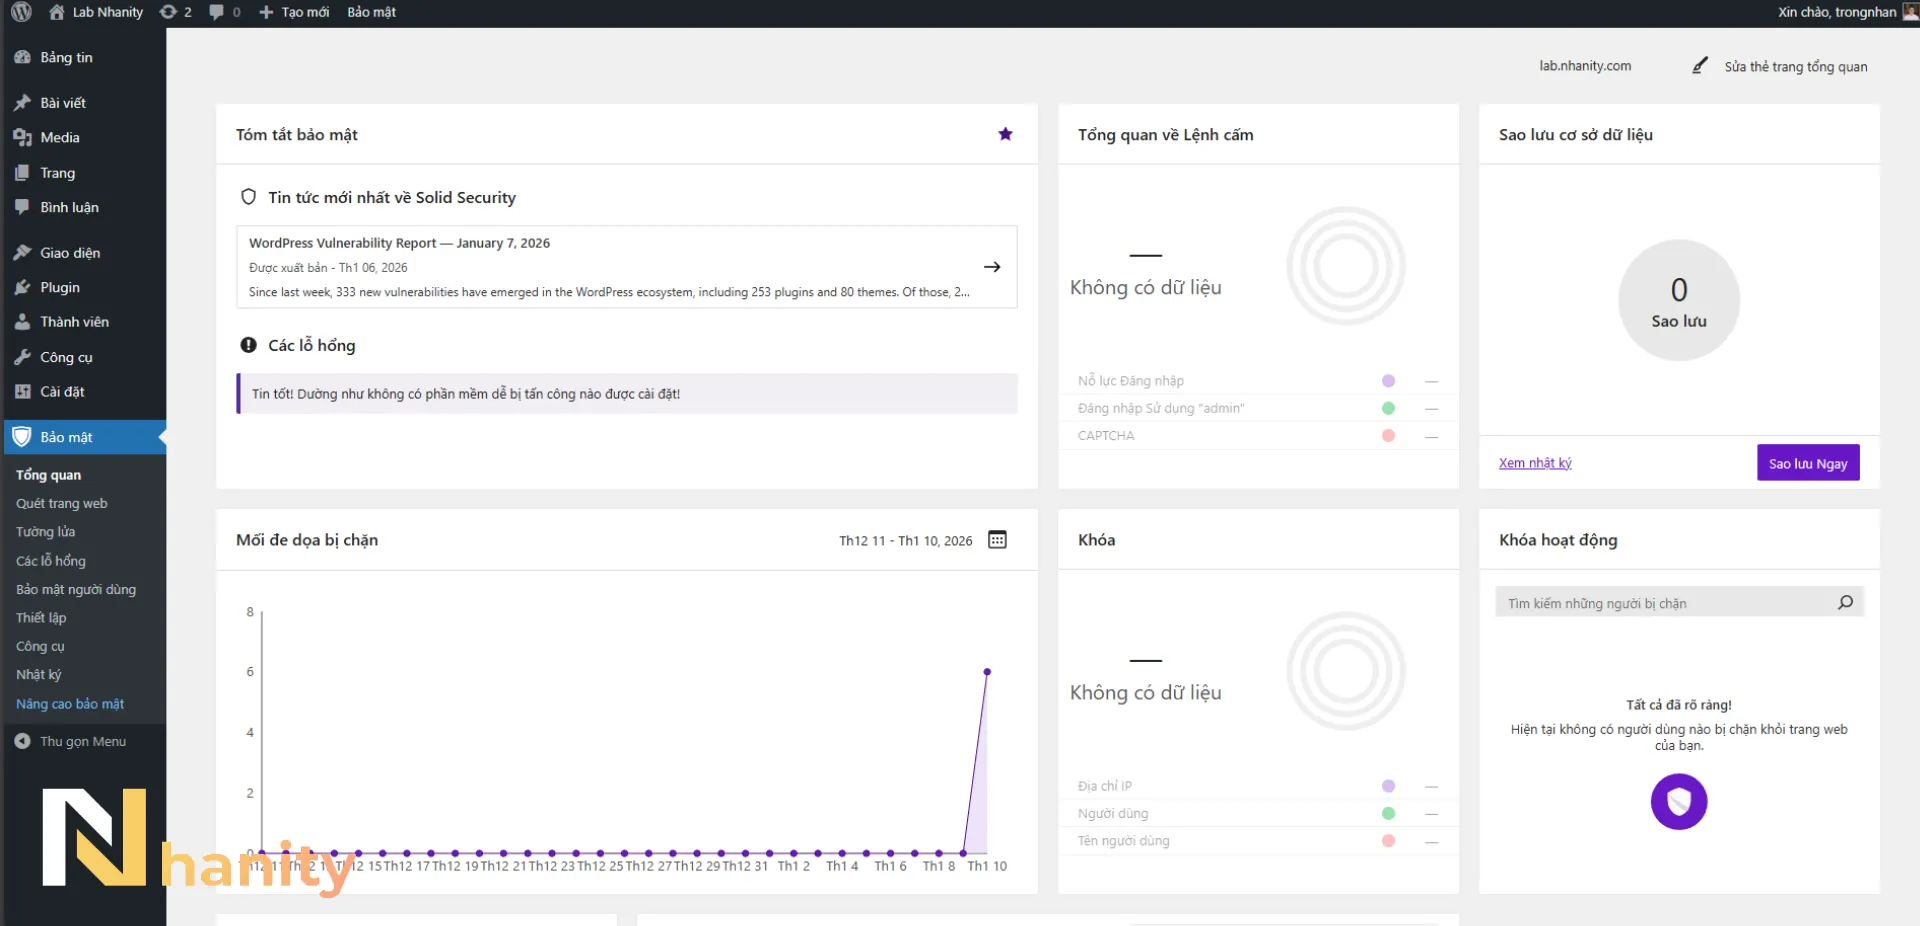Open Nâng cao bảo mật link
1920x926 pixels.
pos(70,704)
